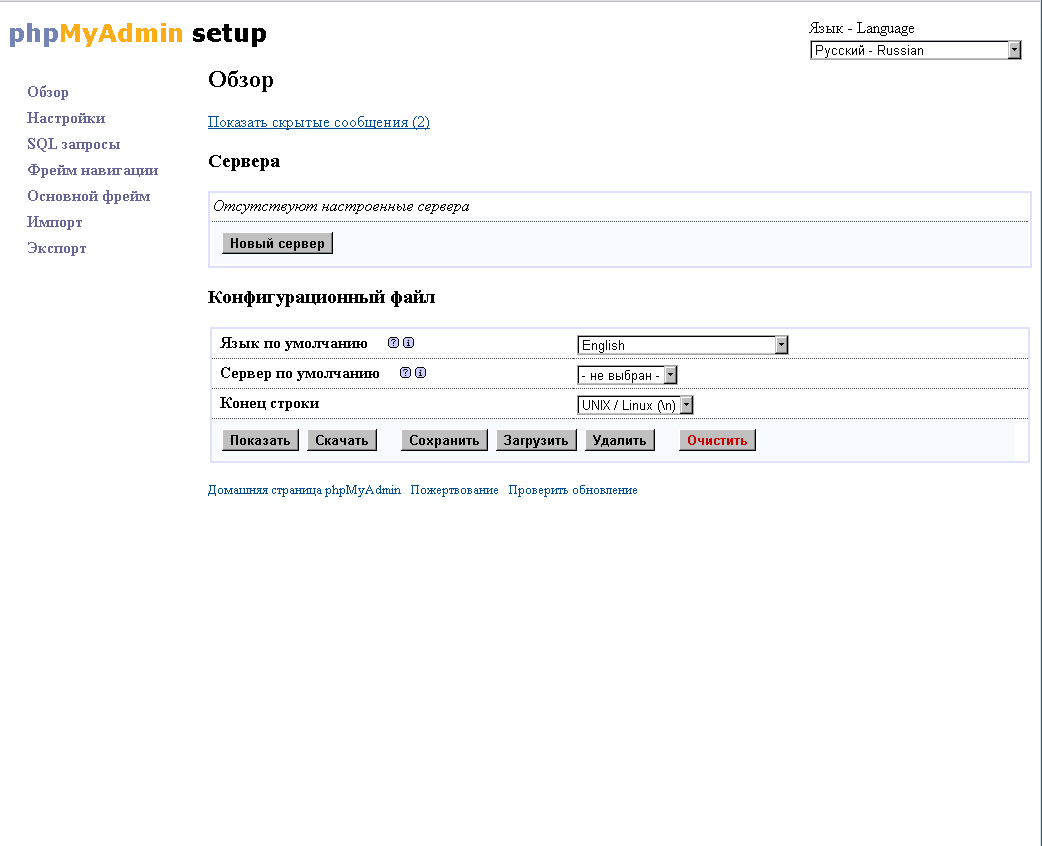Open help icon for Язык по умолчанию
Image resolution: width=1042 pixels, height=846 pixels.
click(x=393, y=343)
